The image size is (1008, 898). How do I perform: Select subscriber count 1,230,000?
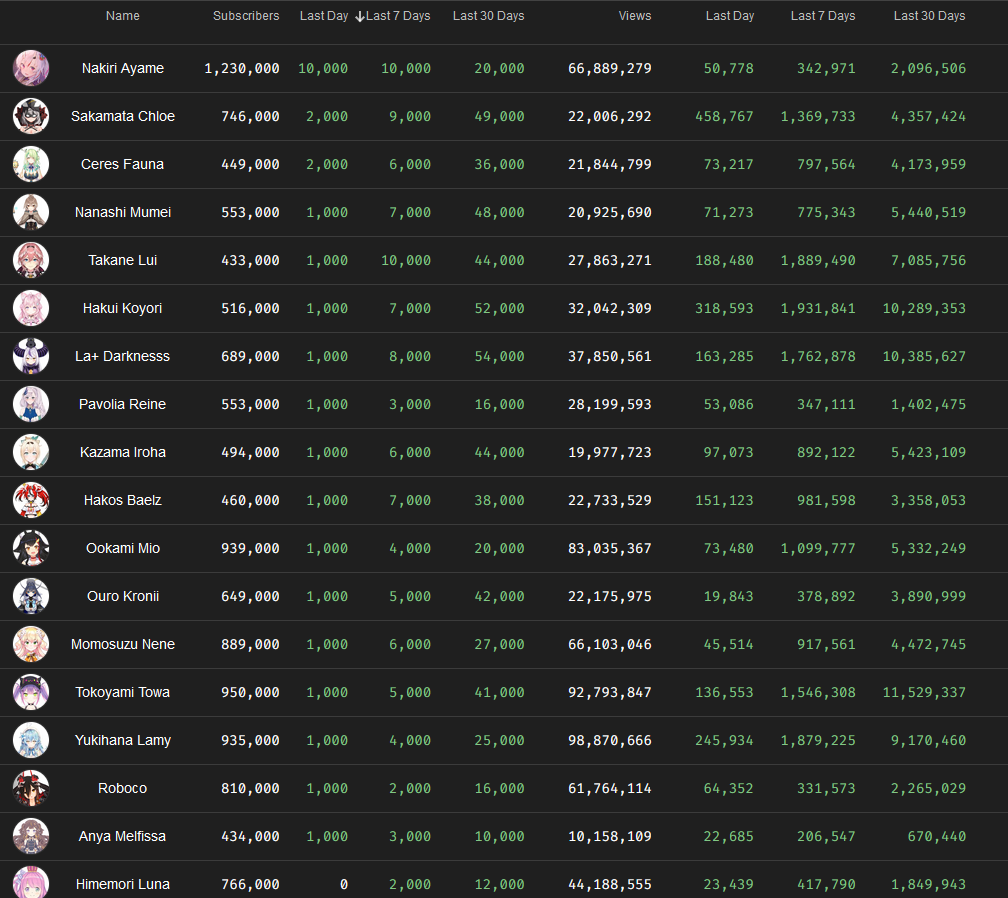point(242,69)
